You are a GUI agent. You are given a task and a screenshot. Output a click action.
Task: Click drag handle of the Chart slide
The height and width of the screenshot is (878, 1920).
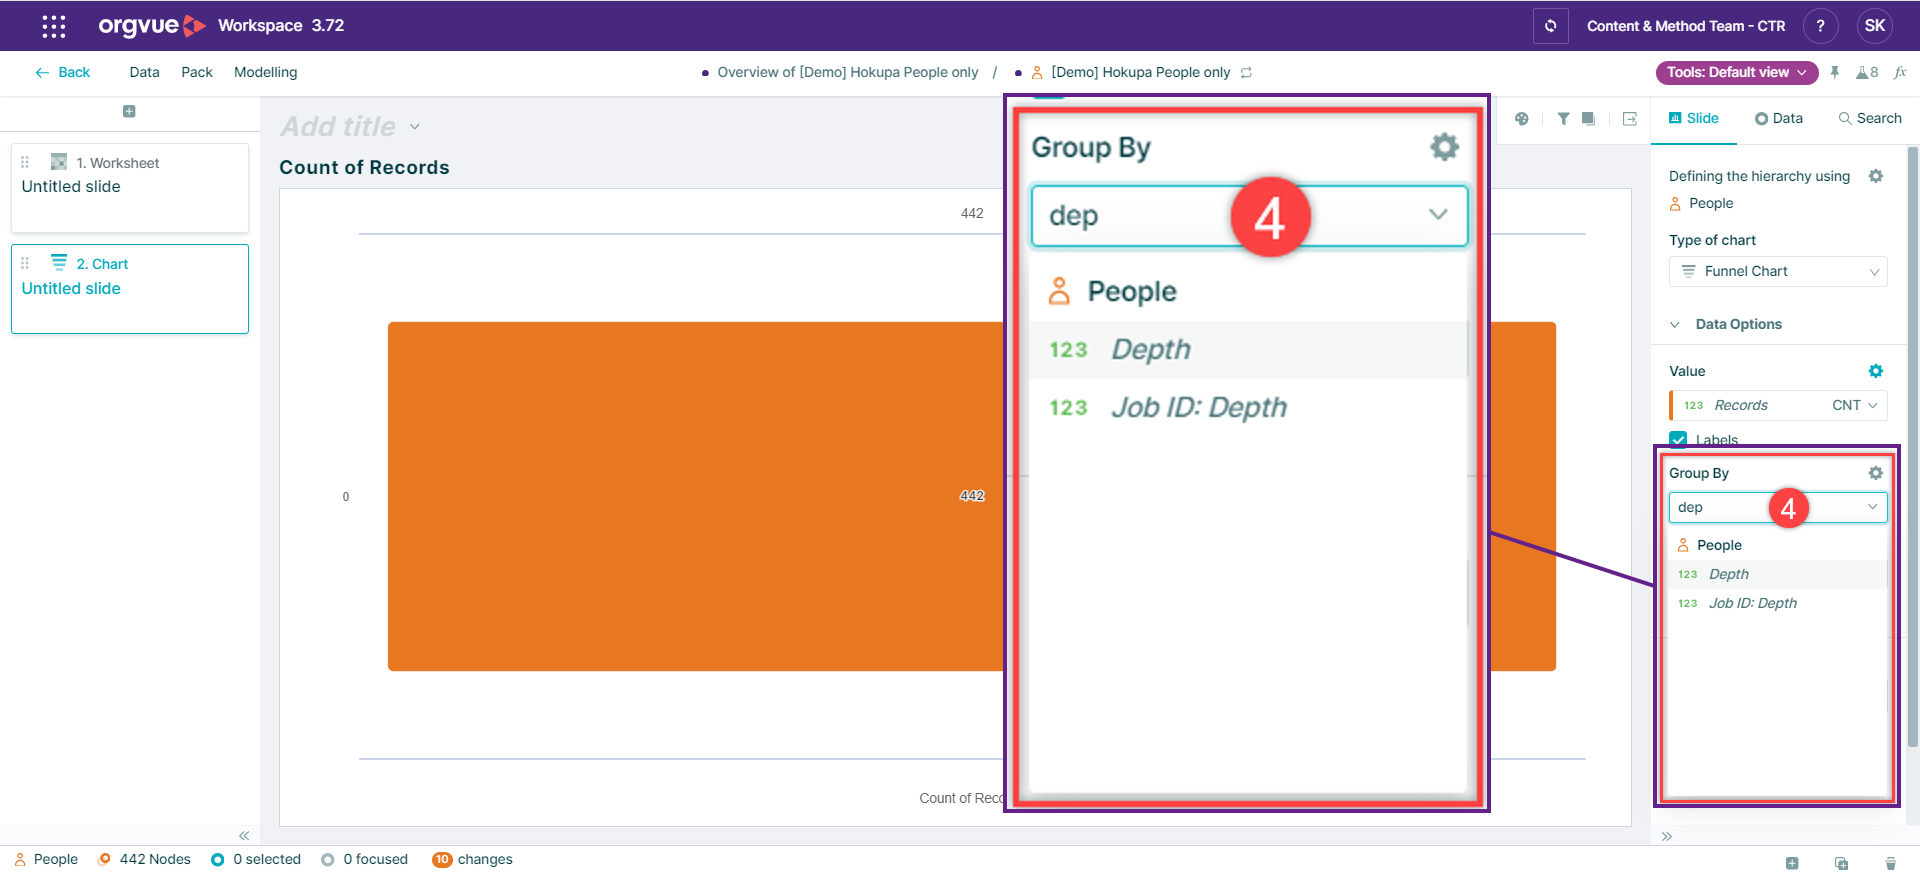(25, 263)
